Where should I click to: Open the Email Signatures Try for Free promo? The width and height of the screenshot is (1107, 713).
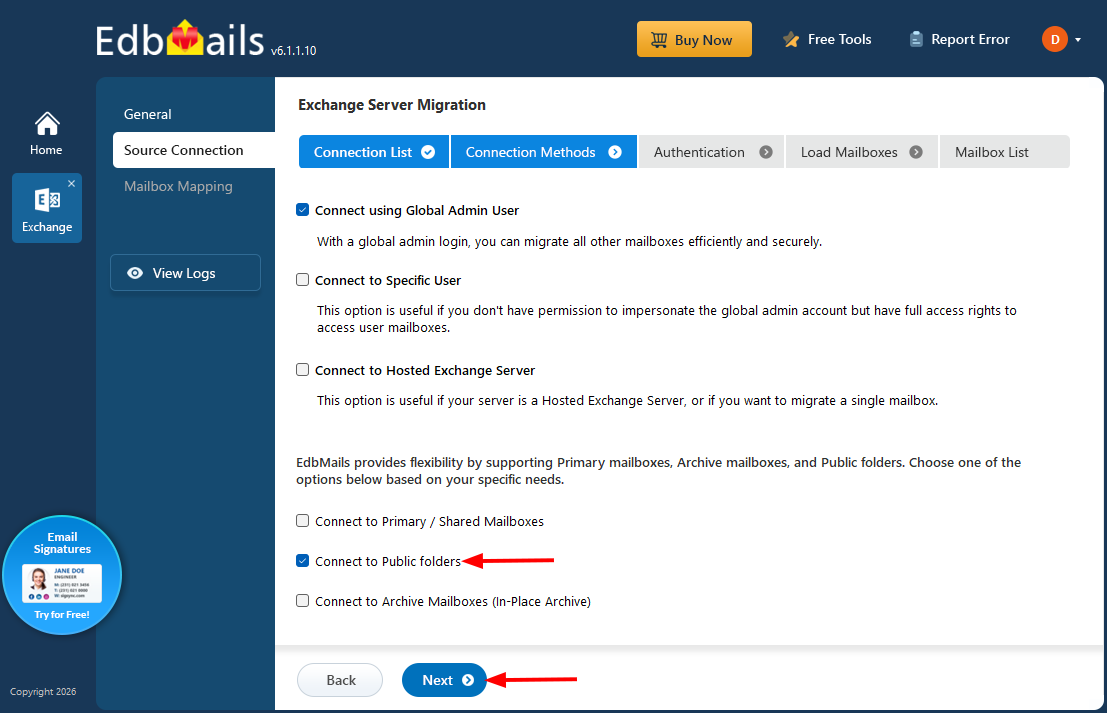[x=62, y=575]
